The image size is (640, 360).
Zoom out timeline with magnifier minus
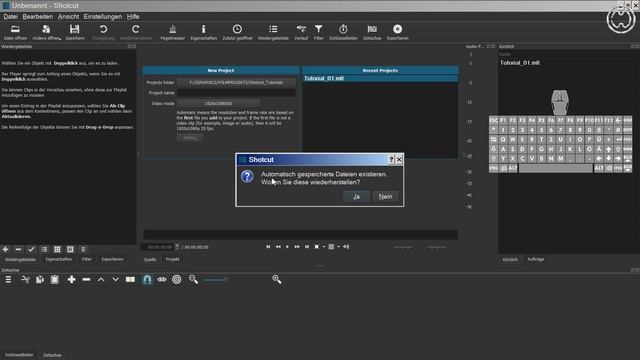coord(193,279)
